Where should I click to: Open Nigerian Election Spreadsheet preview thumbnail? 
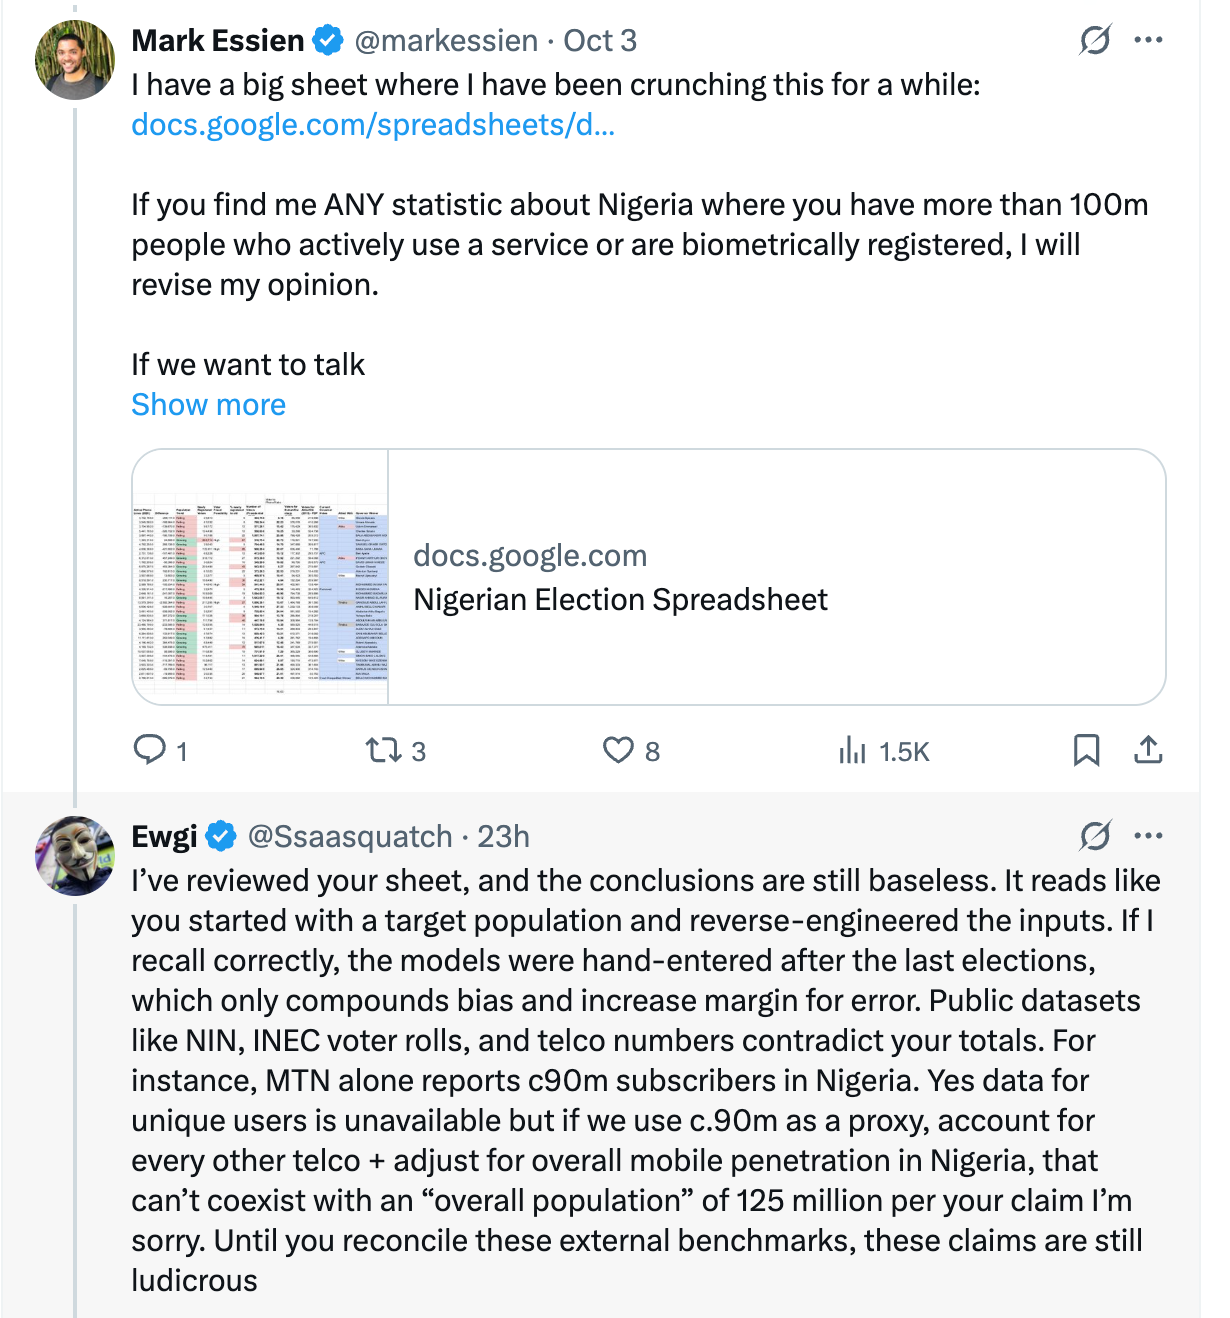(x=261, y=577)
